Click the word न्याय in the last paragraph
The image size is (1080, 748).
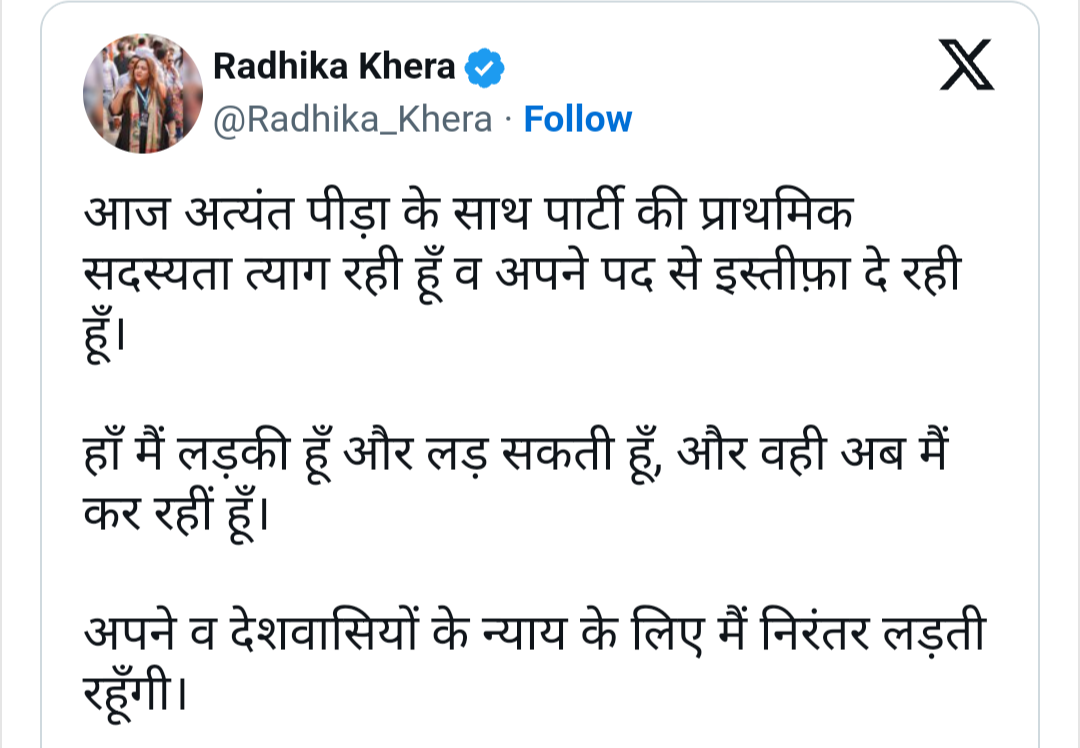[x=523, y=632]
